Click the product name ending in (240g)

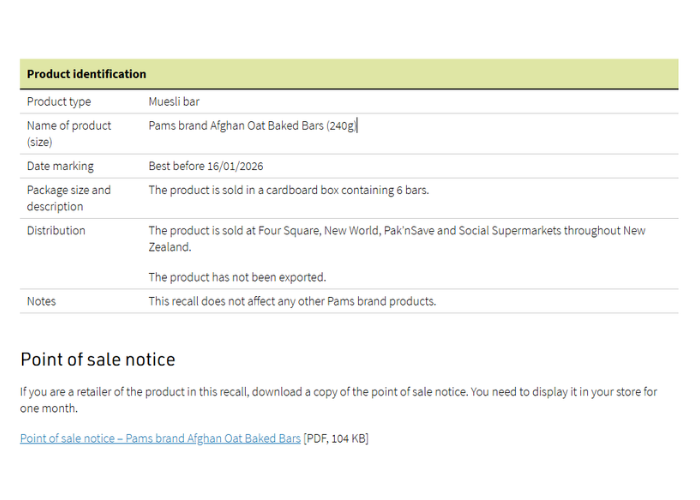tap(252, 125)
